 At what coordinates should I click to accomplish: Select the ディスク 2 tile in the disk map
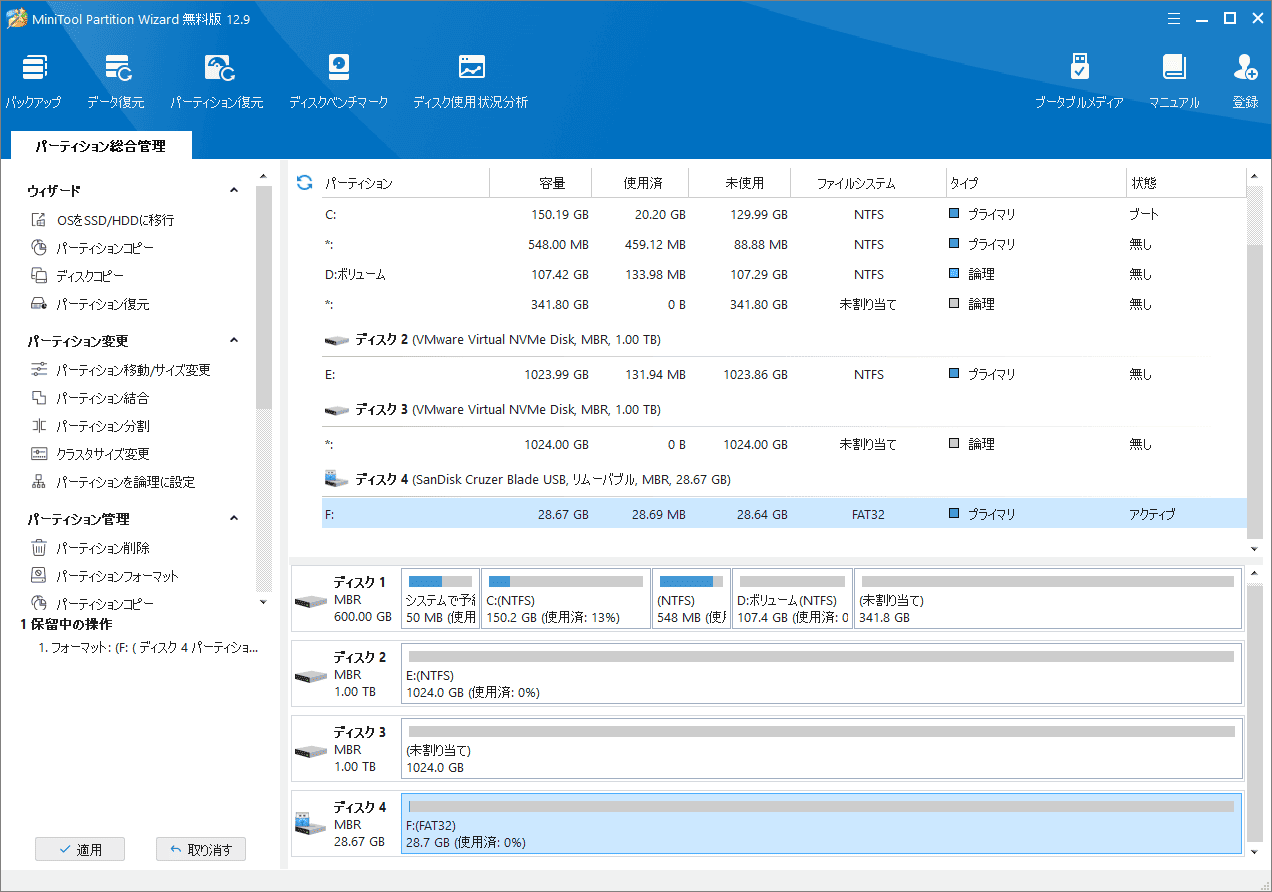click(344, 674)
